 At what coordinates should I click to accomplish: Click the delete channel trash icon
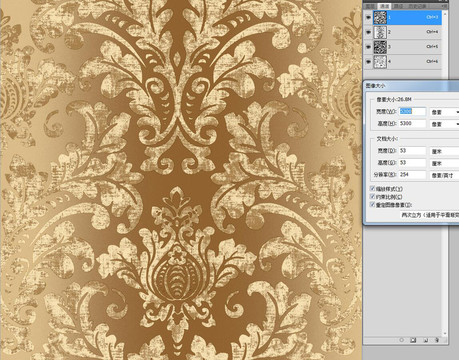(437, 340)
